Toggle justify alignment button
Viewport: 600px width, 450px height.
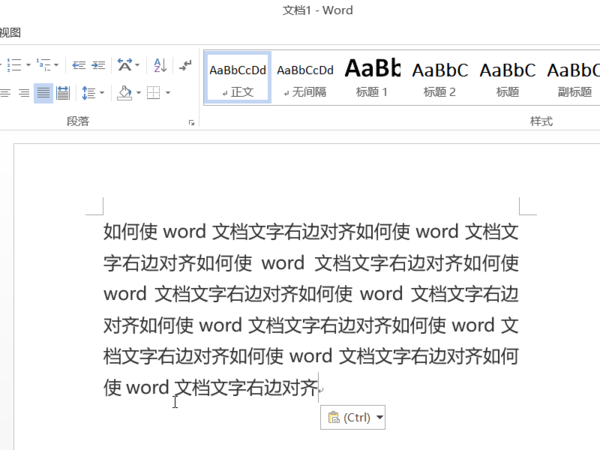(43, 93)
